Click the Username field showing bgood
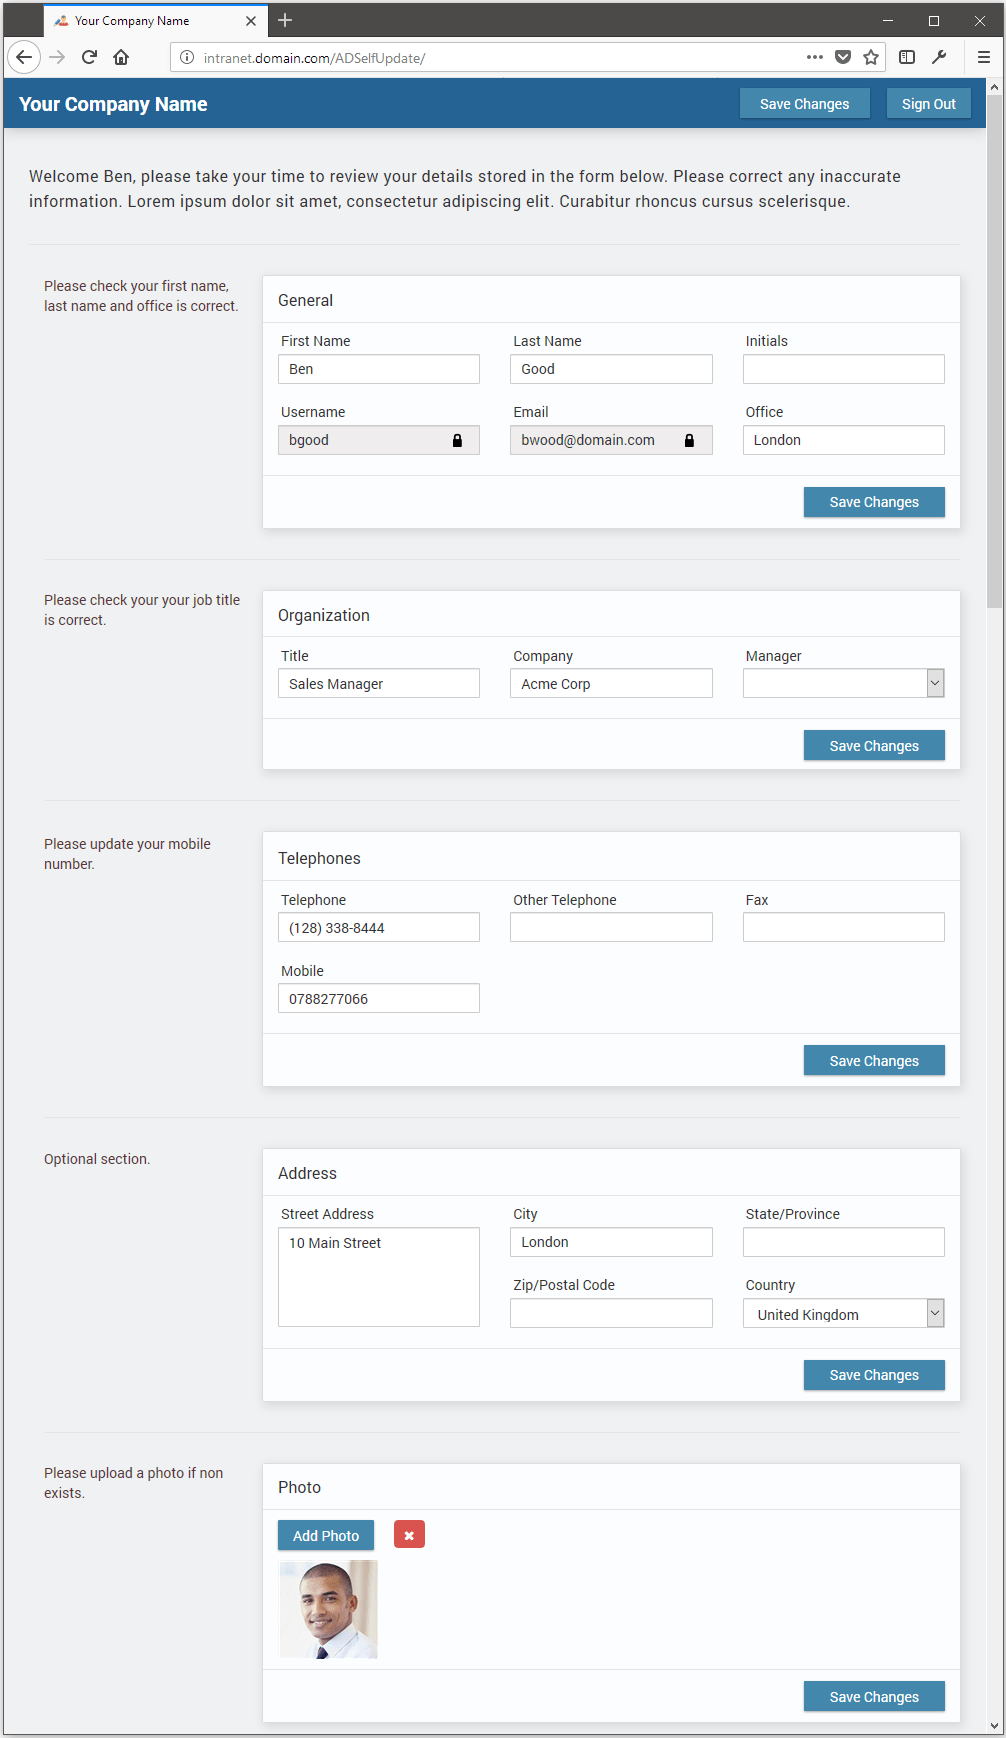This screenshot has height=1738, width=1006. coord(379,440)
